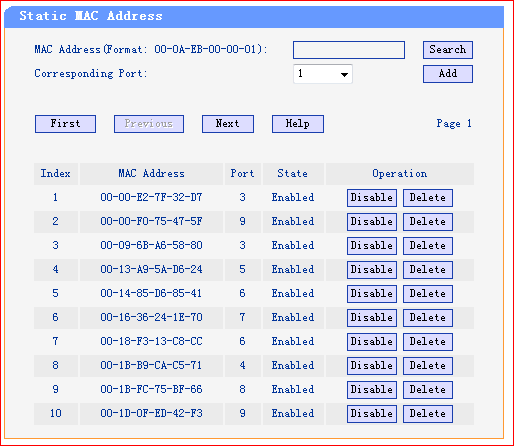Delete MAC entry 00-00-F0-75-47-5F

(428, 222)
